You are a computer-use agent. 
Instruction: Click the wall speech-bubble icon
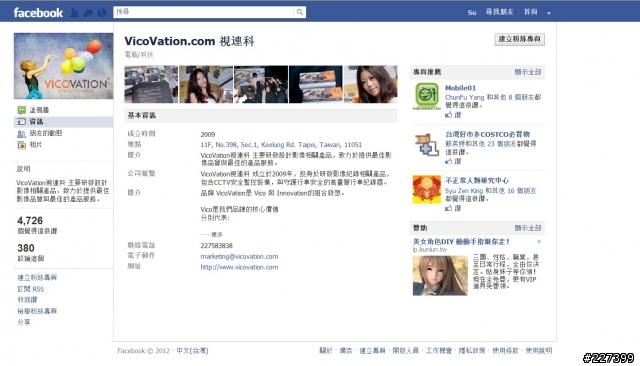click(21, 110)
